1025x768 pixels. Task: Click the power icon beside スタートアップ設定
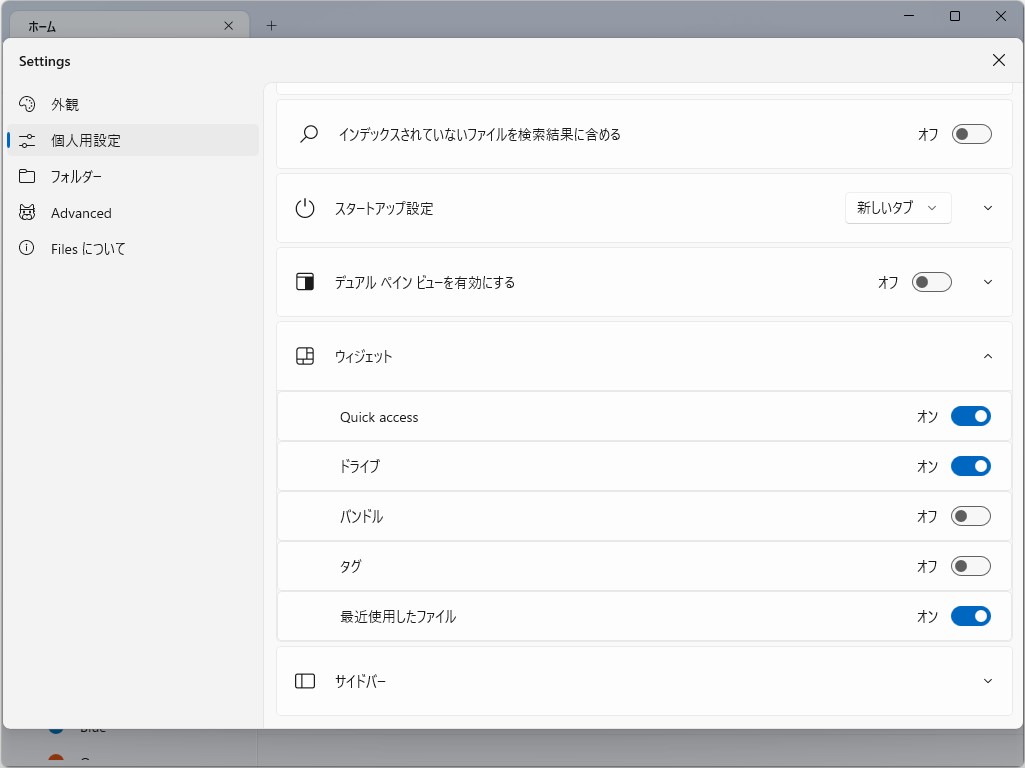point(305,208)
